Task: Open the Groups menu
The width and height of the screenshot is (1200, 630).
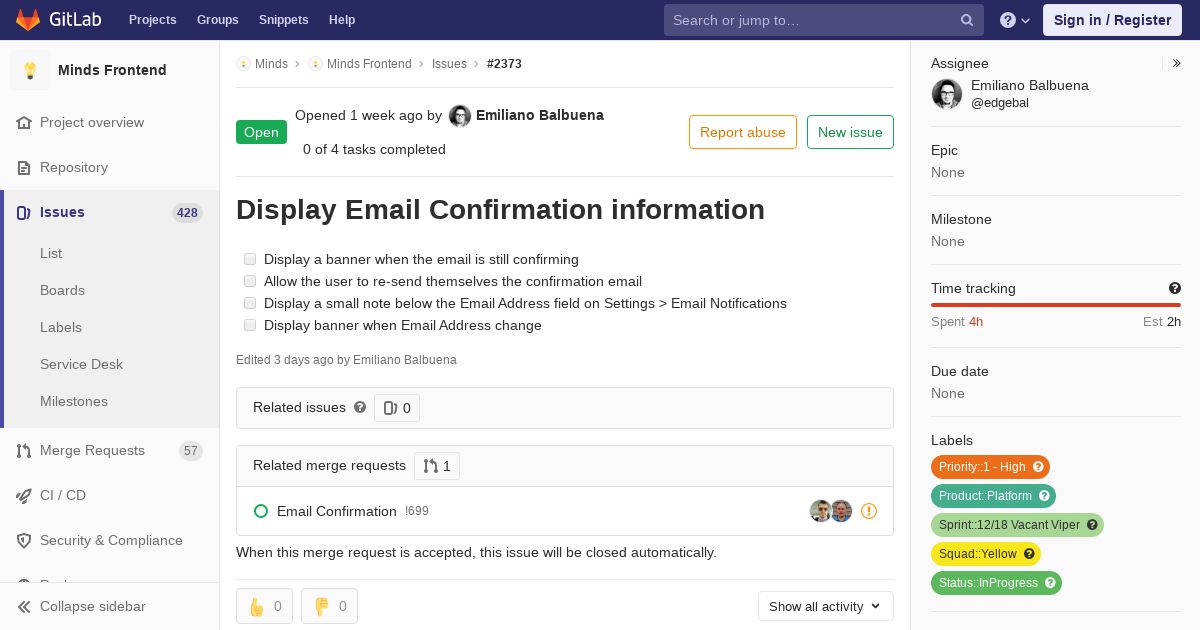Action: [x=218, y=20]
